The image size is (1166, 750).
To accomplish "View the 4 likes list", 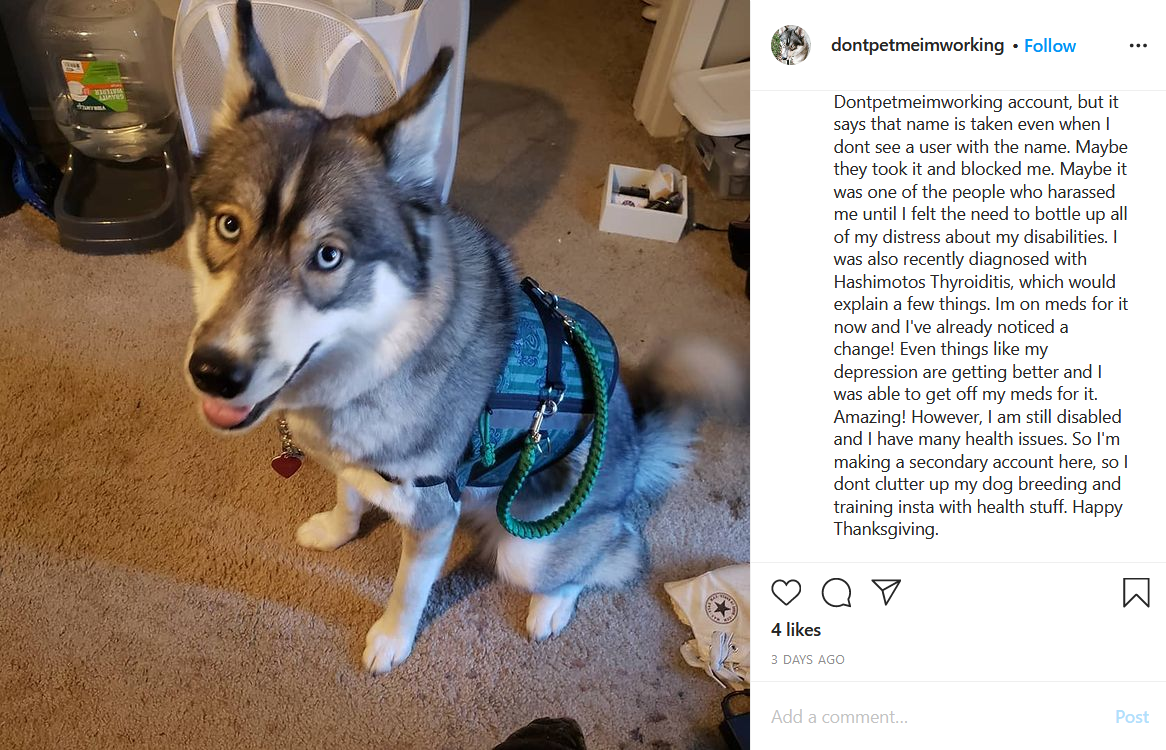I will 796,630.
